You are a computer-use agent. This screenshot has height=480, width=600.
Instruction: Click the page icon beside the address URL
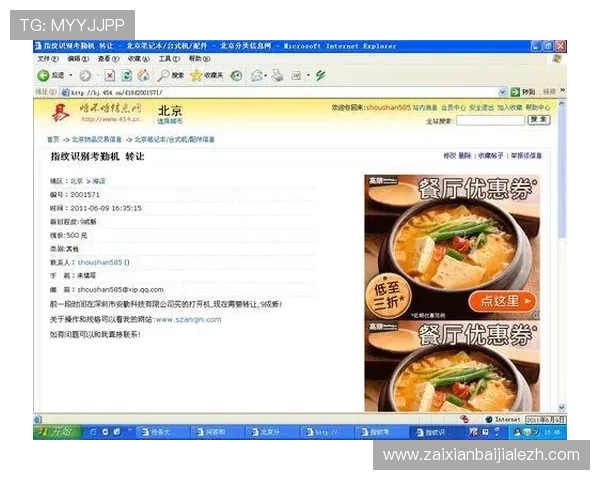pyautogui.click(x=65, y=92)
